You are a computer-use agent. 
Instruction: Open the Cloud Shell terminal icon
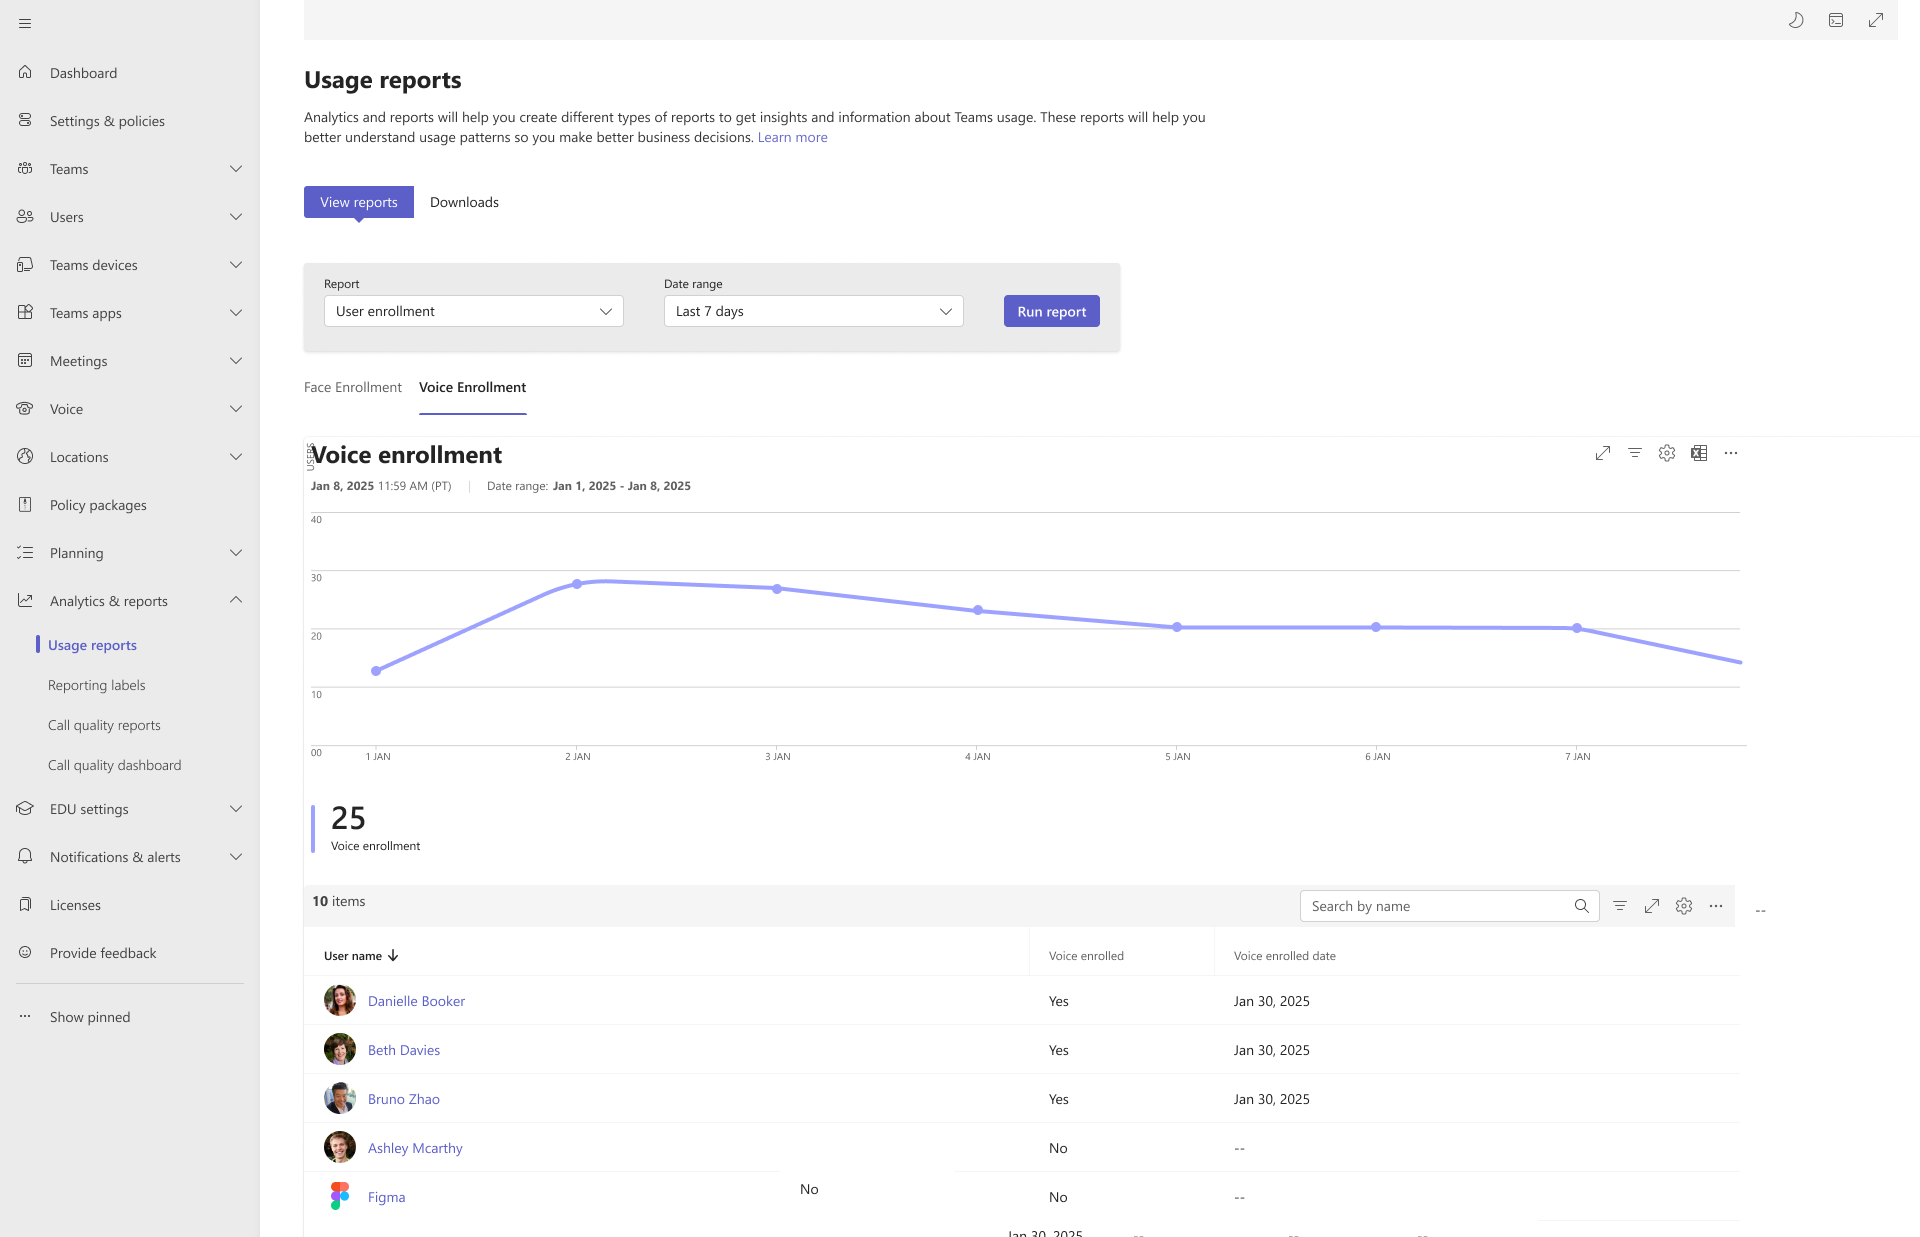1836,20
